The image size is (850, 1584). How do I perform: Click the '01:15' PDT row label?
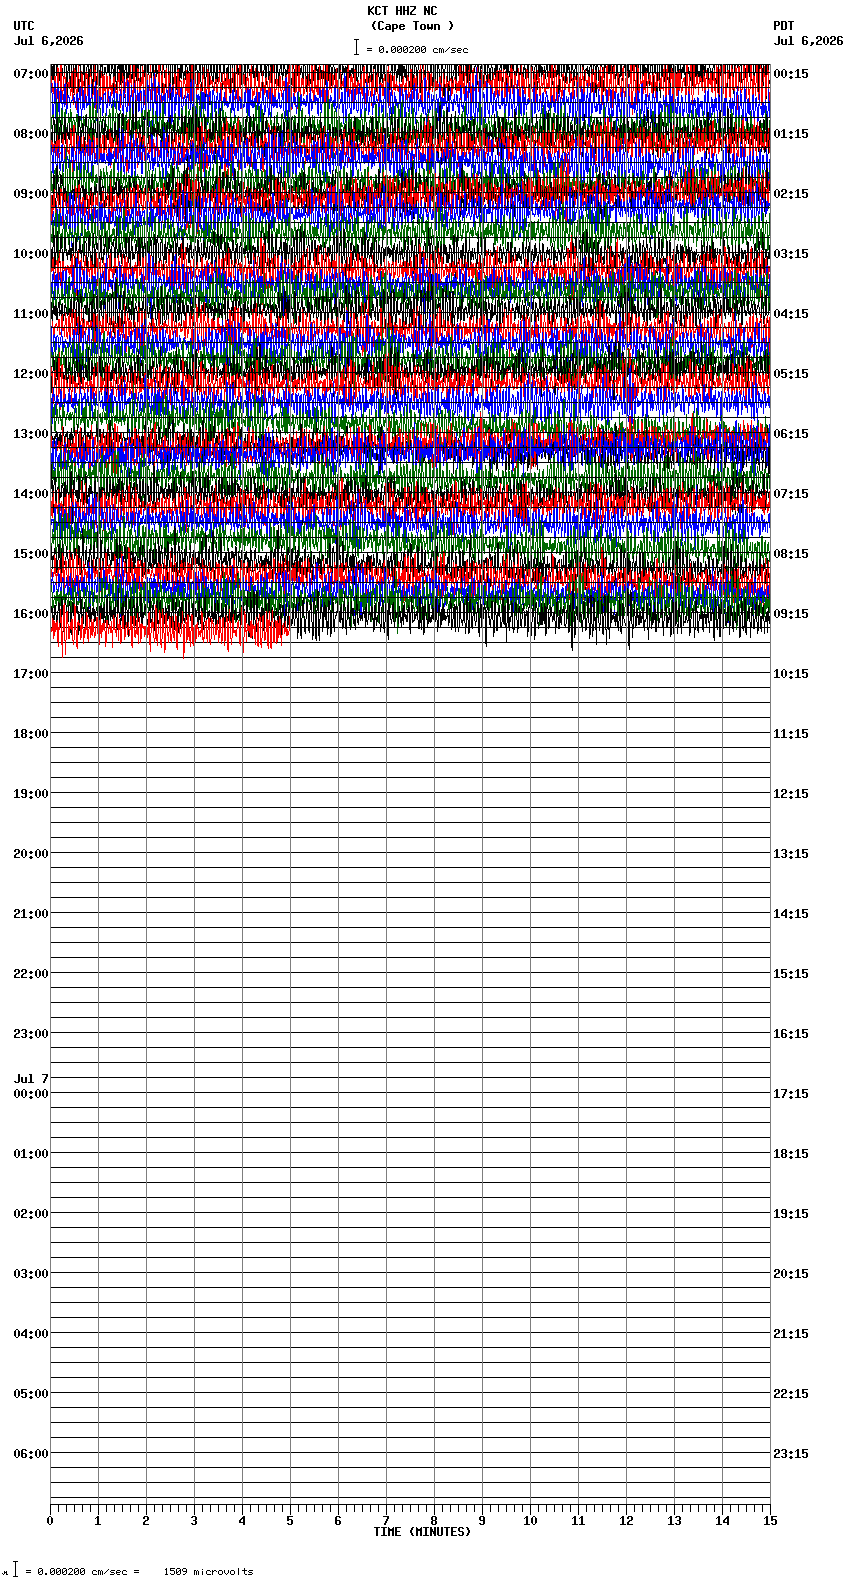[791, 134]
